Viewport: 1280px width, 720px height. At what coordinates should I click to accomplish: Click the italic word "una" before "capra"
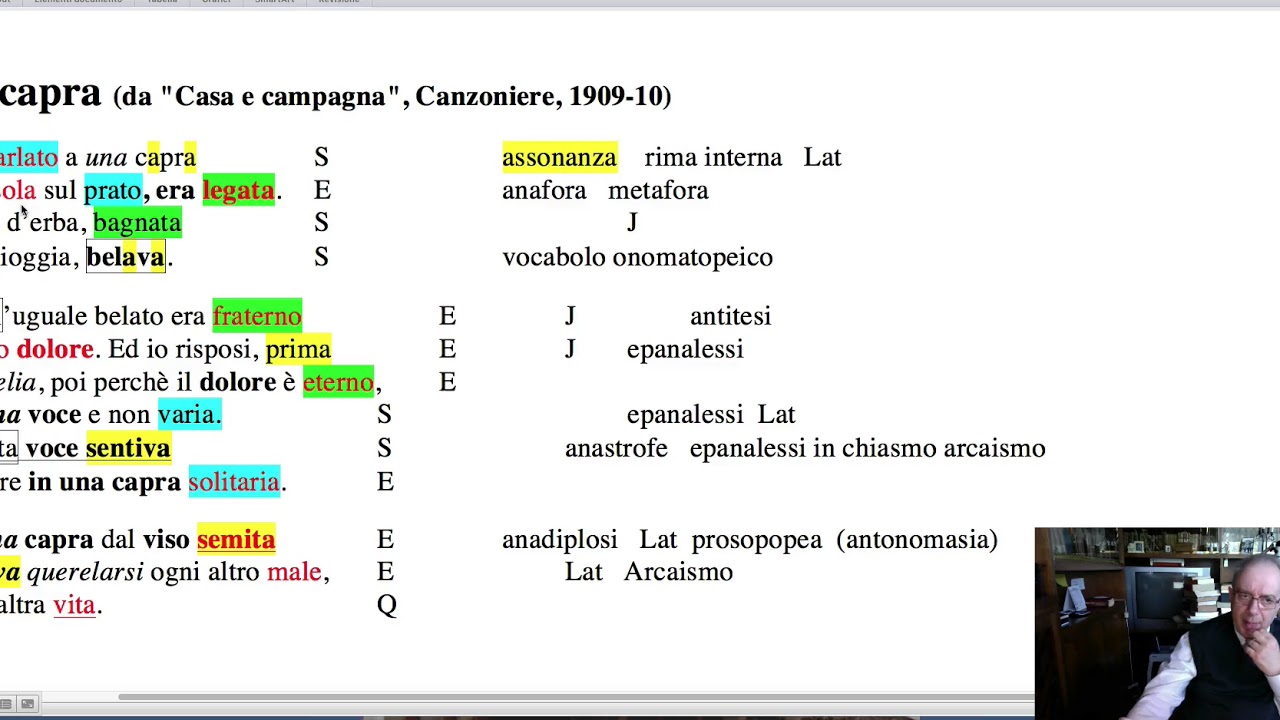[106, 157]
